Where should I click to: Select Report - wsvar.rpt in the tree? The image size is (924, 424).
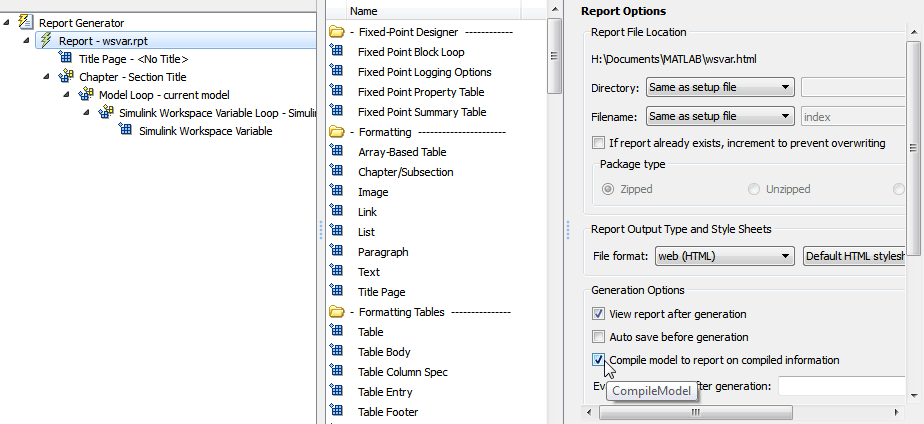(x=103, y=41)
